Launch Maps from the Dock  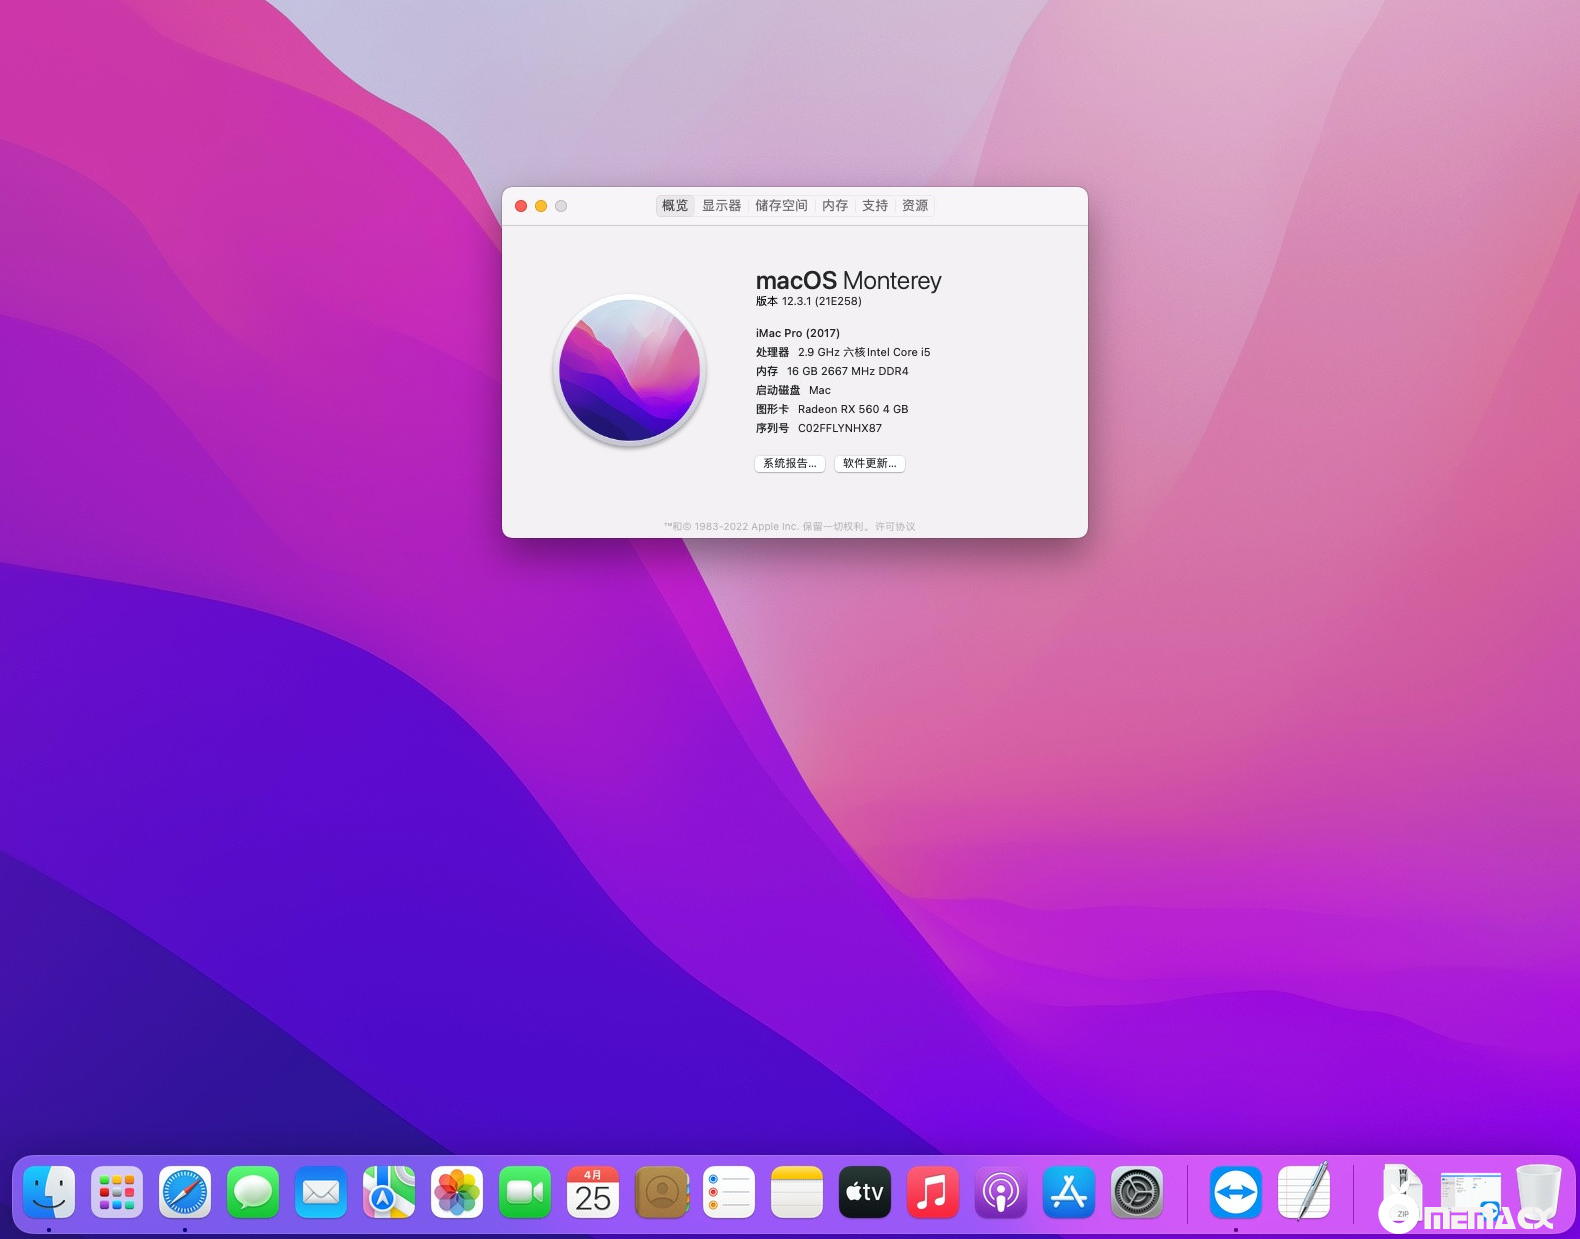(x=389, y=1192)
